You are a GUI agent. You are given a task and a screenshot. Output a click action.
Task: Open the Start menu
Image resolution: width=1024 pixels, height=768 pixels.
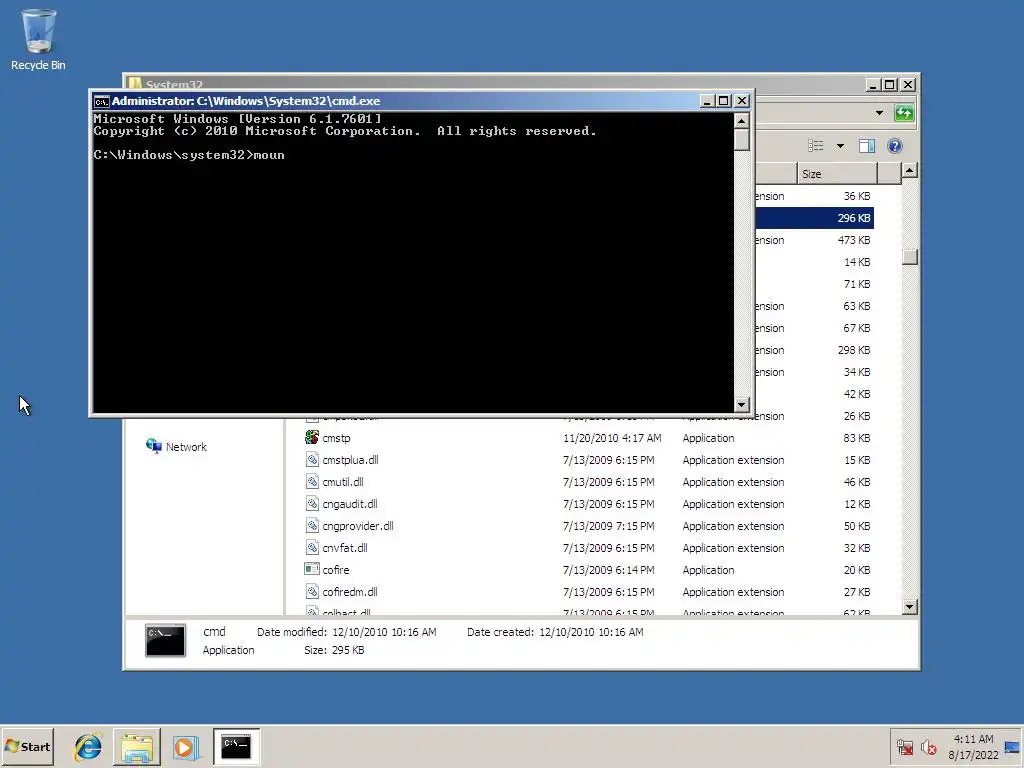pyautogui.click(x=27, y=746)
